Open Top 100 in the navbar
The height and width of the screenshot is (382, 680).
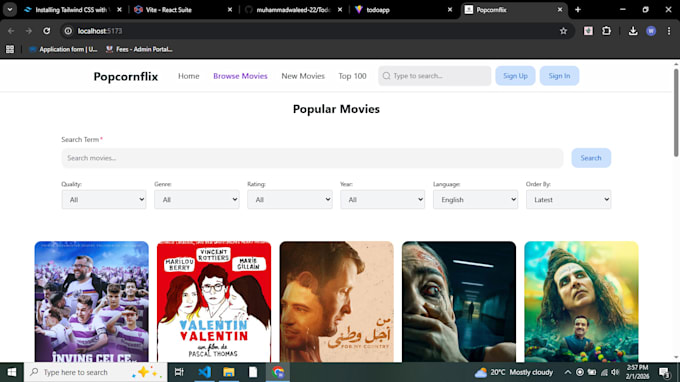point(352,76)
